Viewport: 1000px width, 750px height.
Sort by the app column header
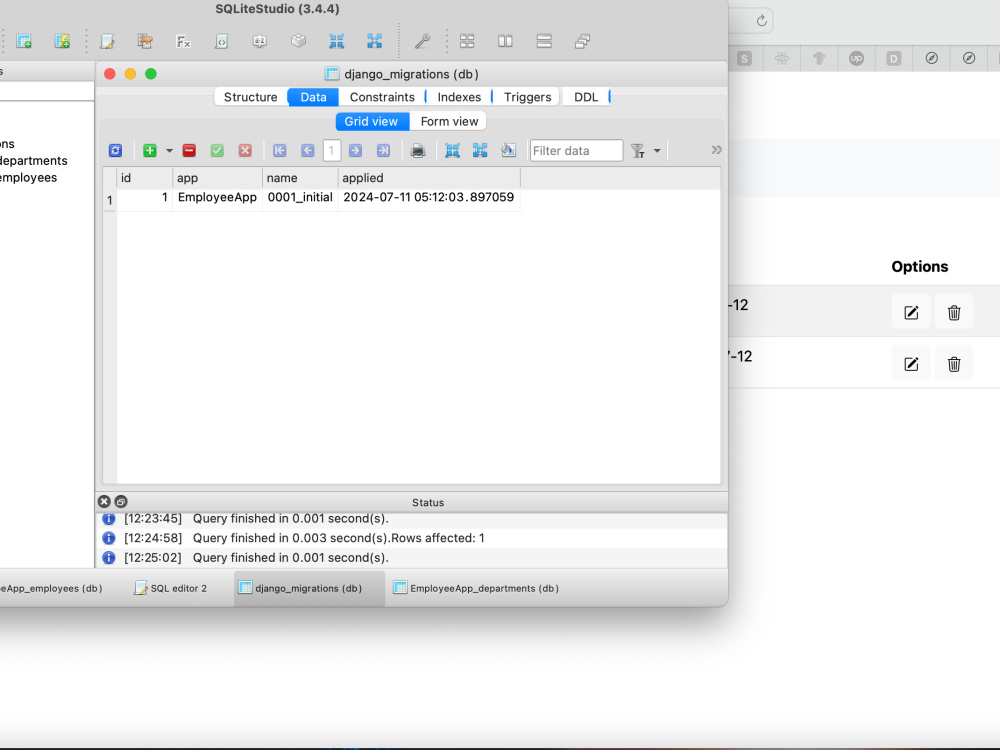[x=217, y=178]
